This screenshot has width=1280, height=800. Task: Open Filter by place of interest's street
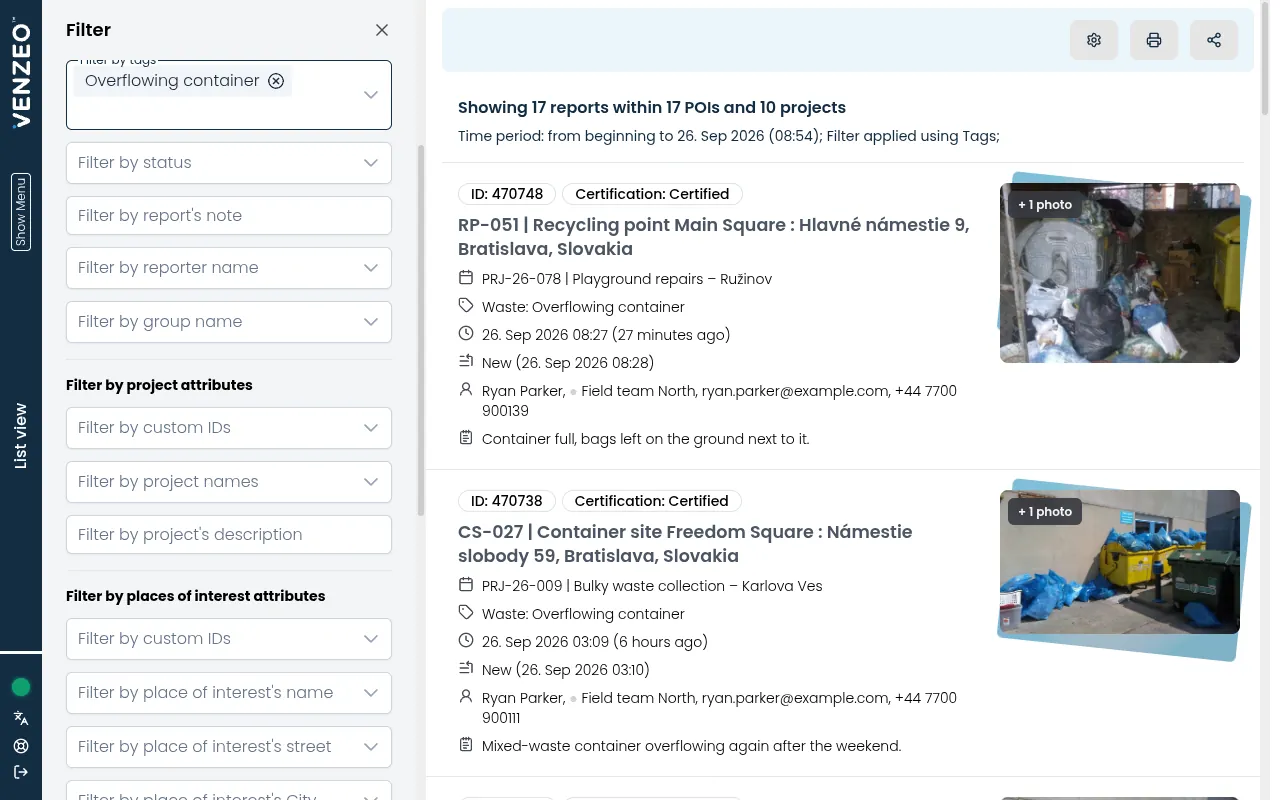point(229,747)
